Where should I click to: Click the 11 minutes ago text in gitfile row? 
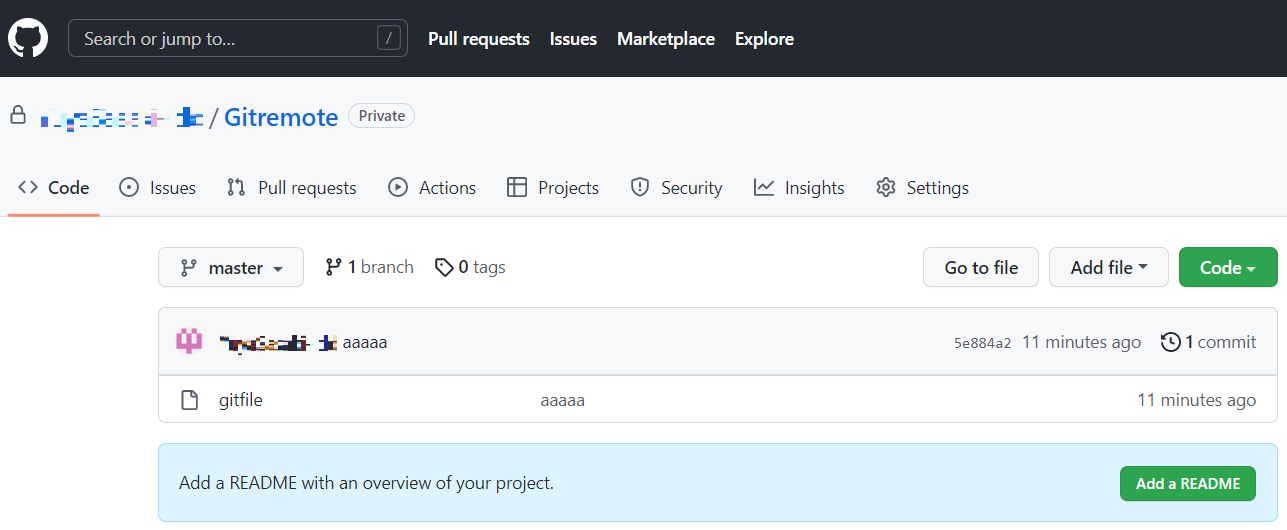1196,400
